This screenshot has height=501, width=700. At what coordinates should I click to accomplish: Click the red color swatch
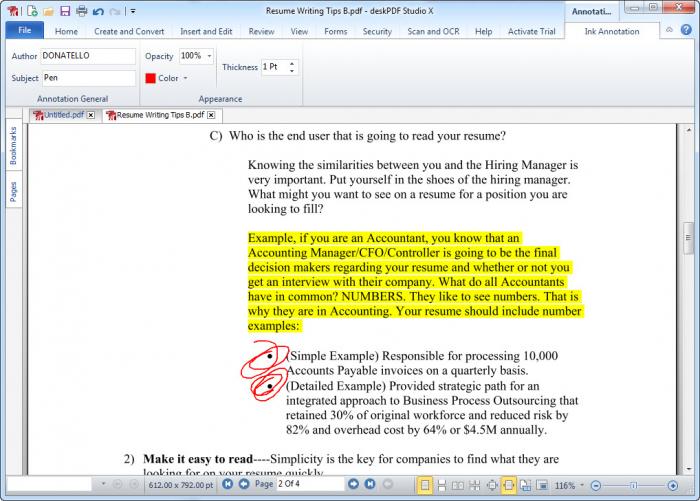pos(151,78)
